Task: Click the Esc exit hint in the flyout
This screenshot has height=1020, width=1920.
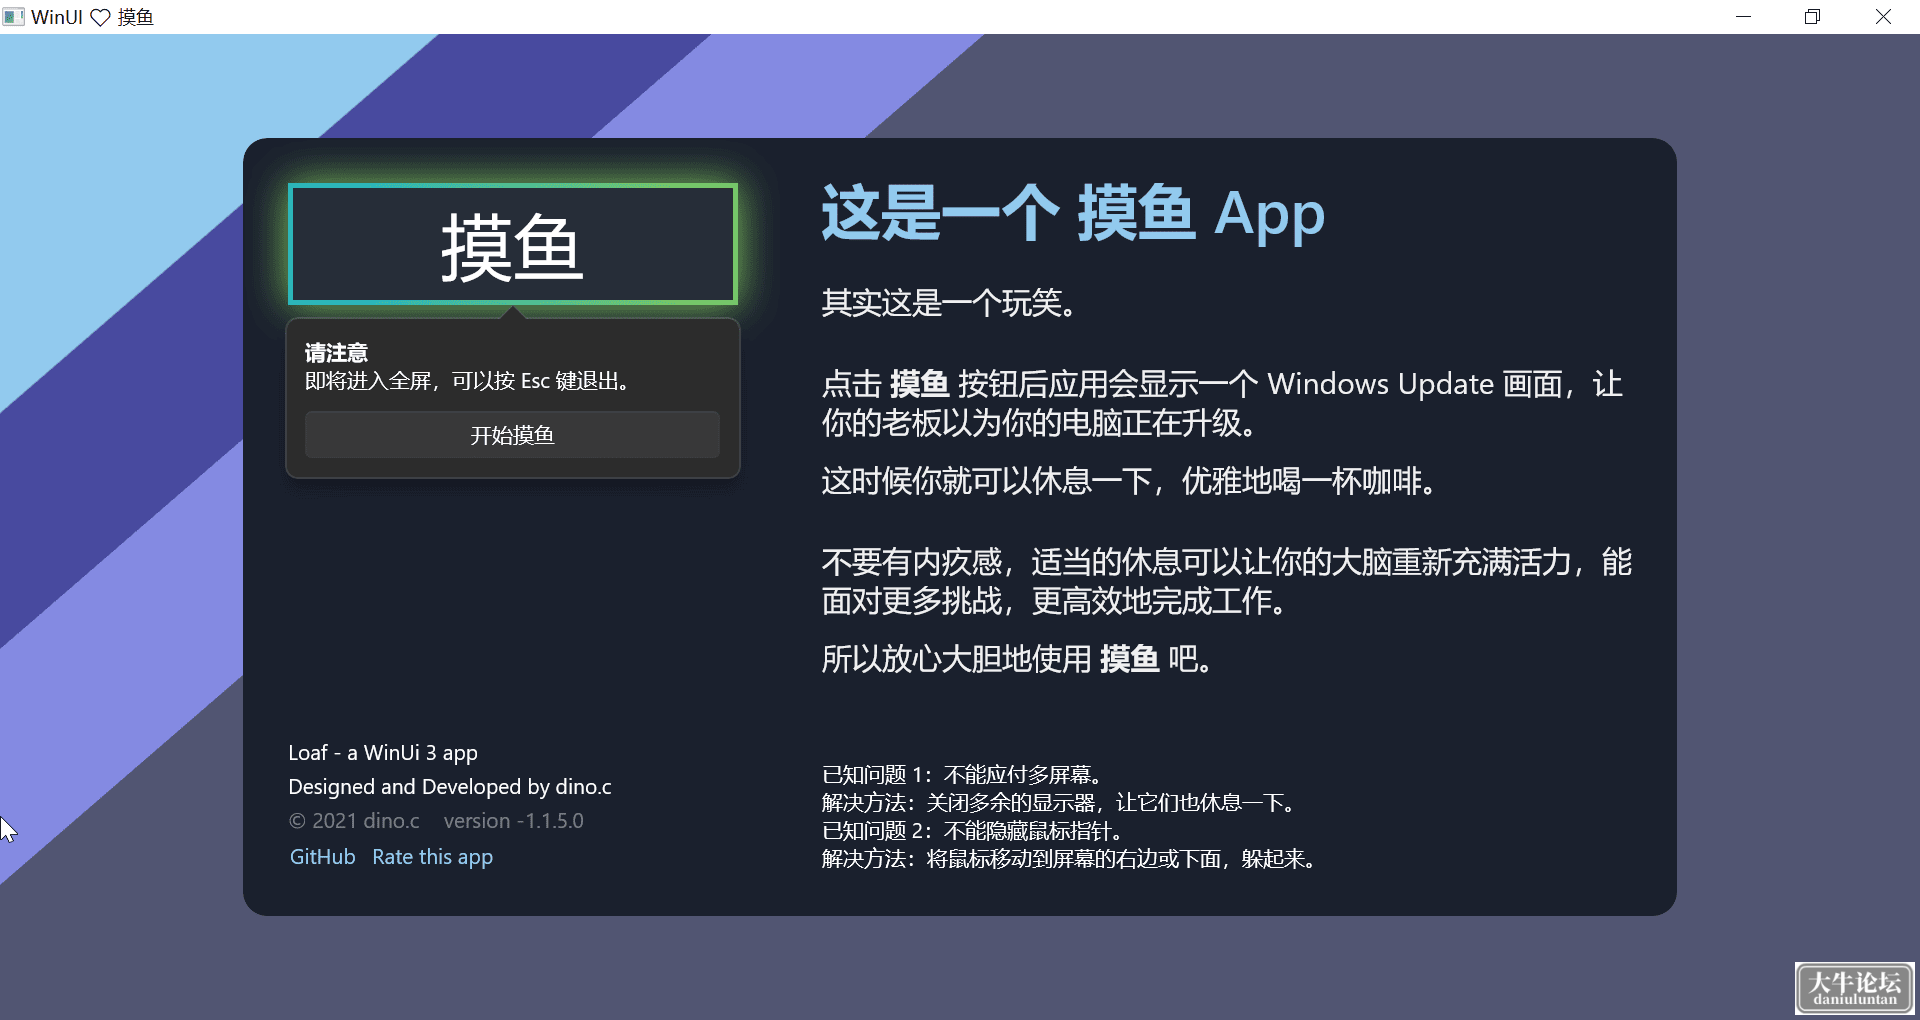Action: pos(467,381)
